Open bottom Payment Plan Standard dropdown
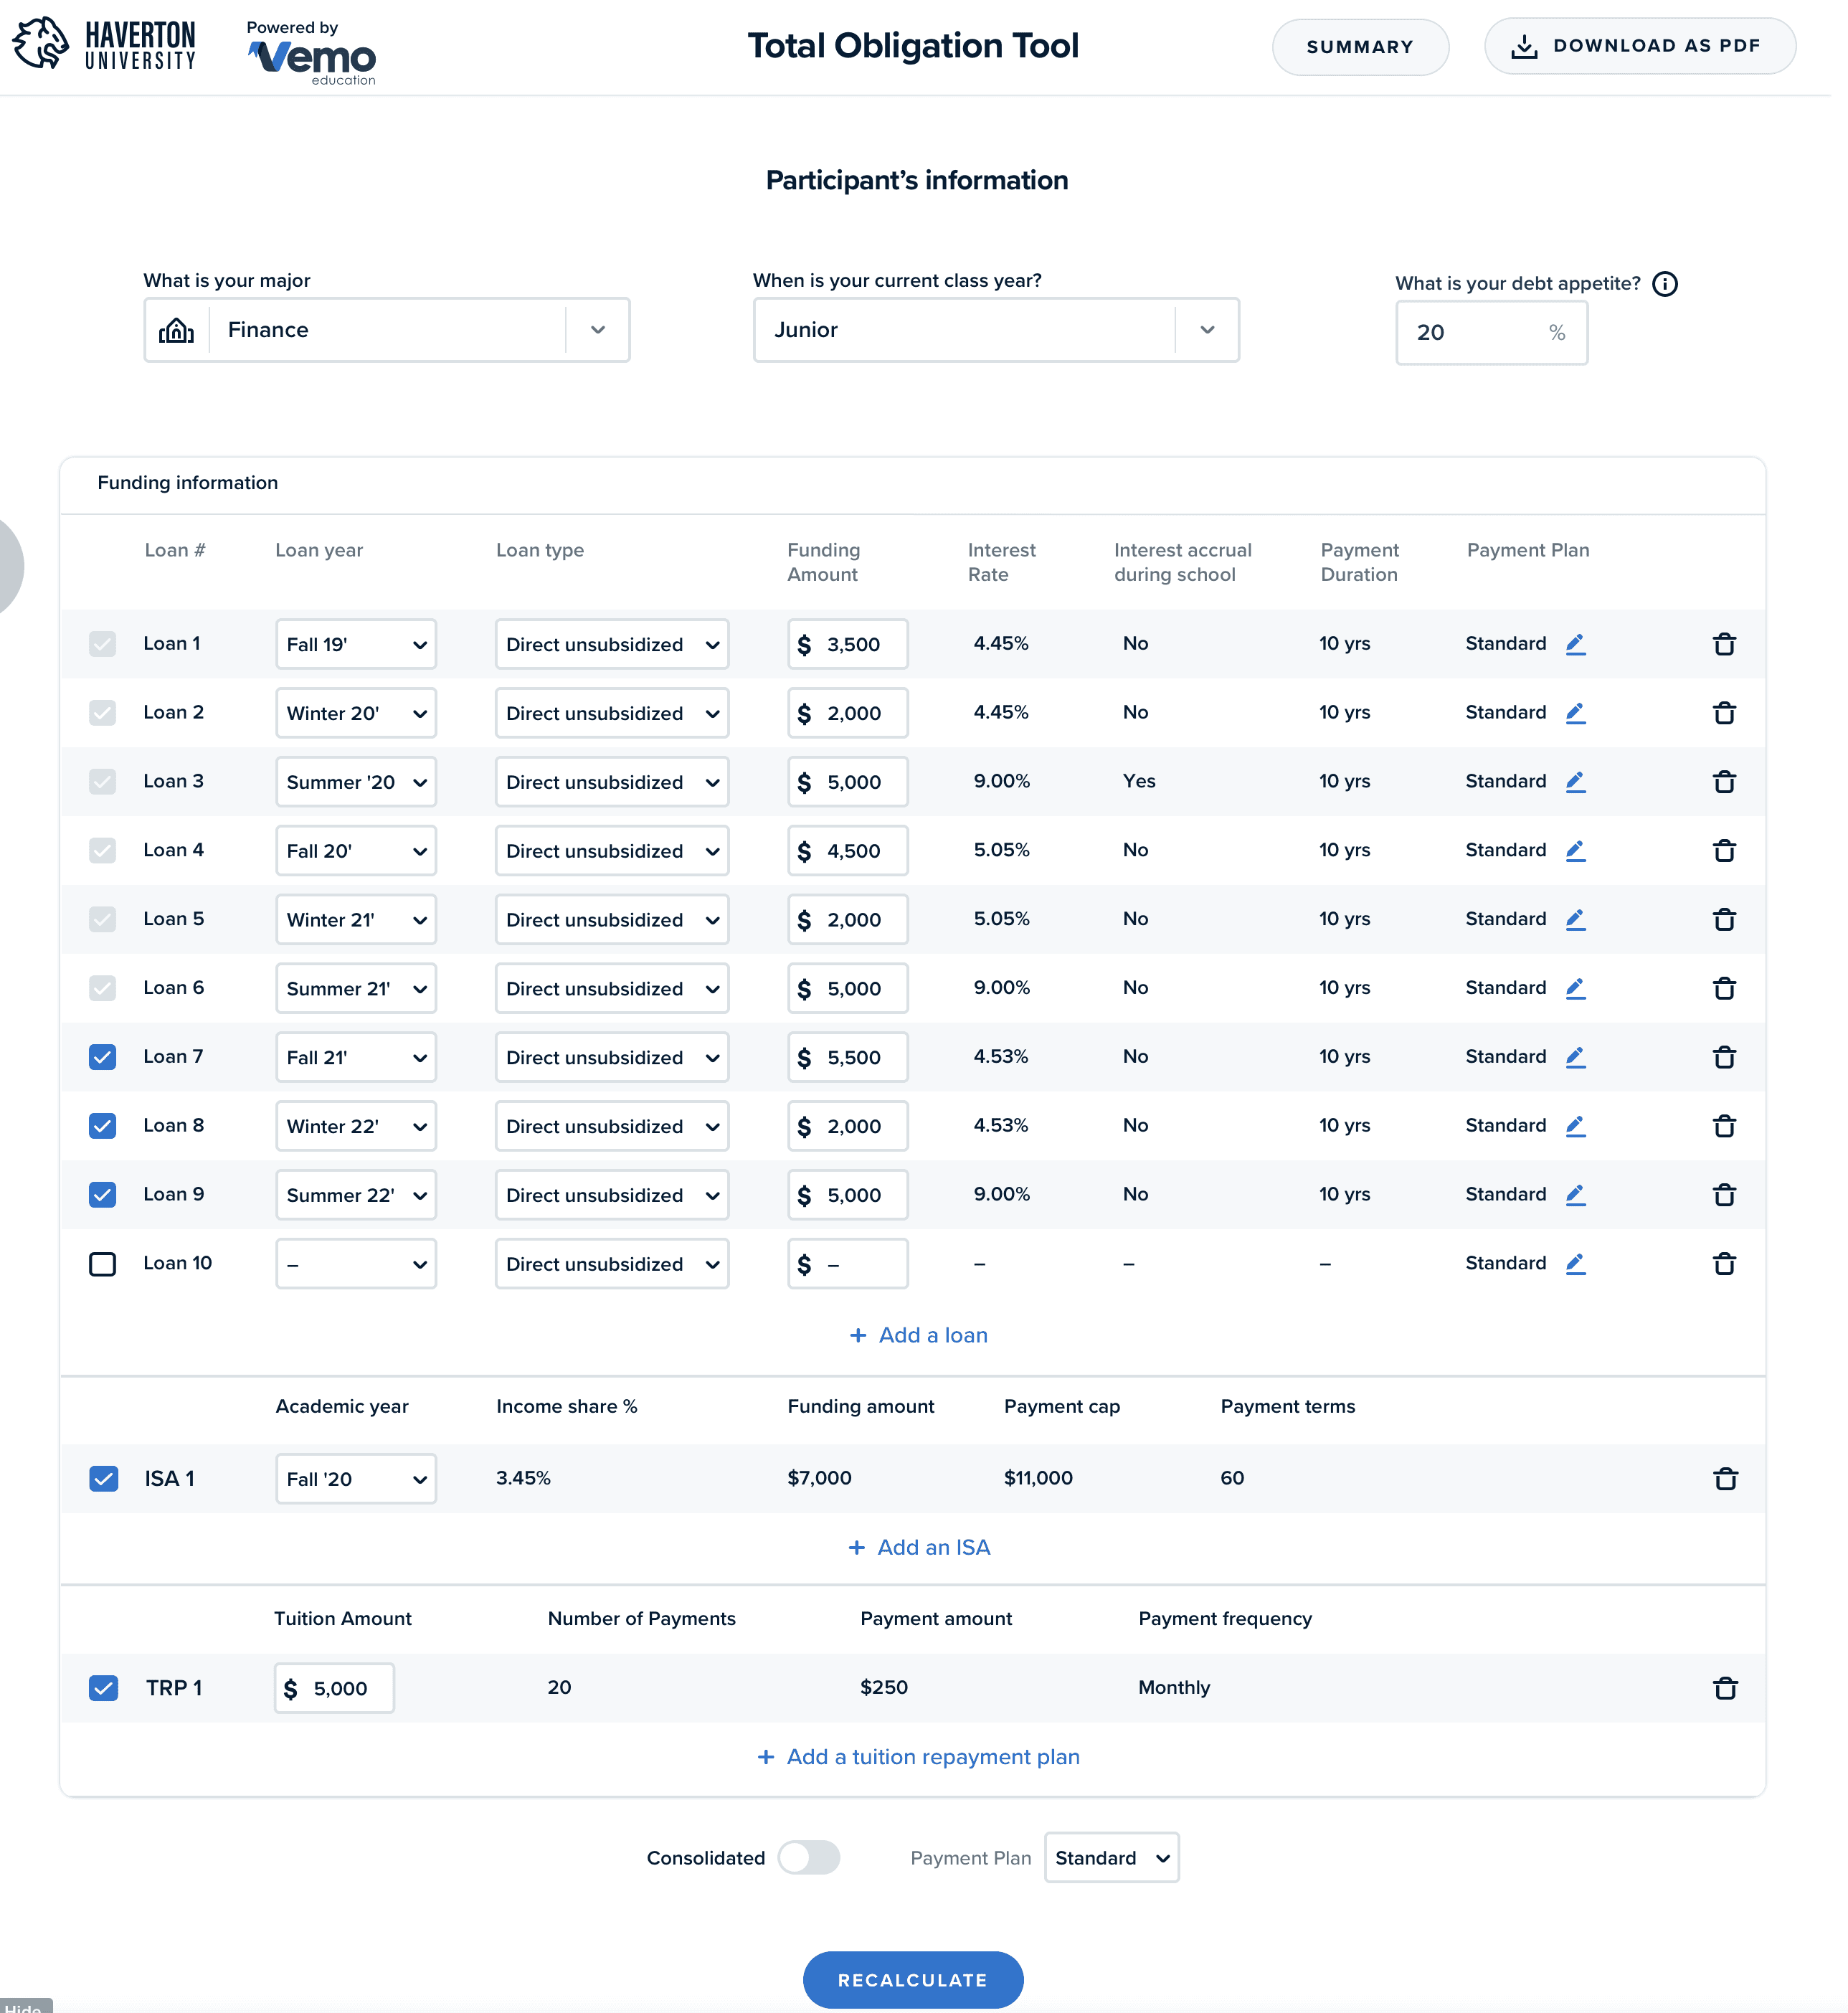This screenshot has width=1848, height=2013. (1122, 1874)
